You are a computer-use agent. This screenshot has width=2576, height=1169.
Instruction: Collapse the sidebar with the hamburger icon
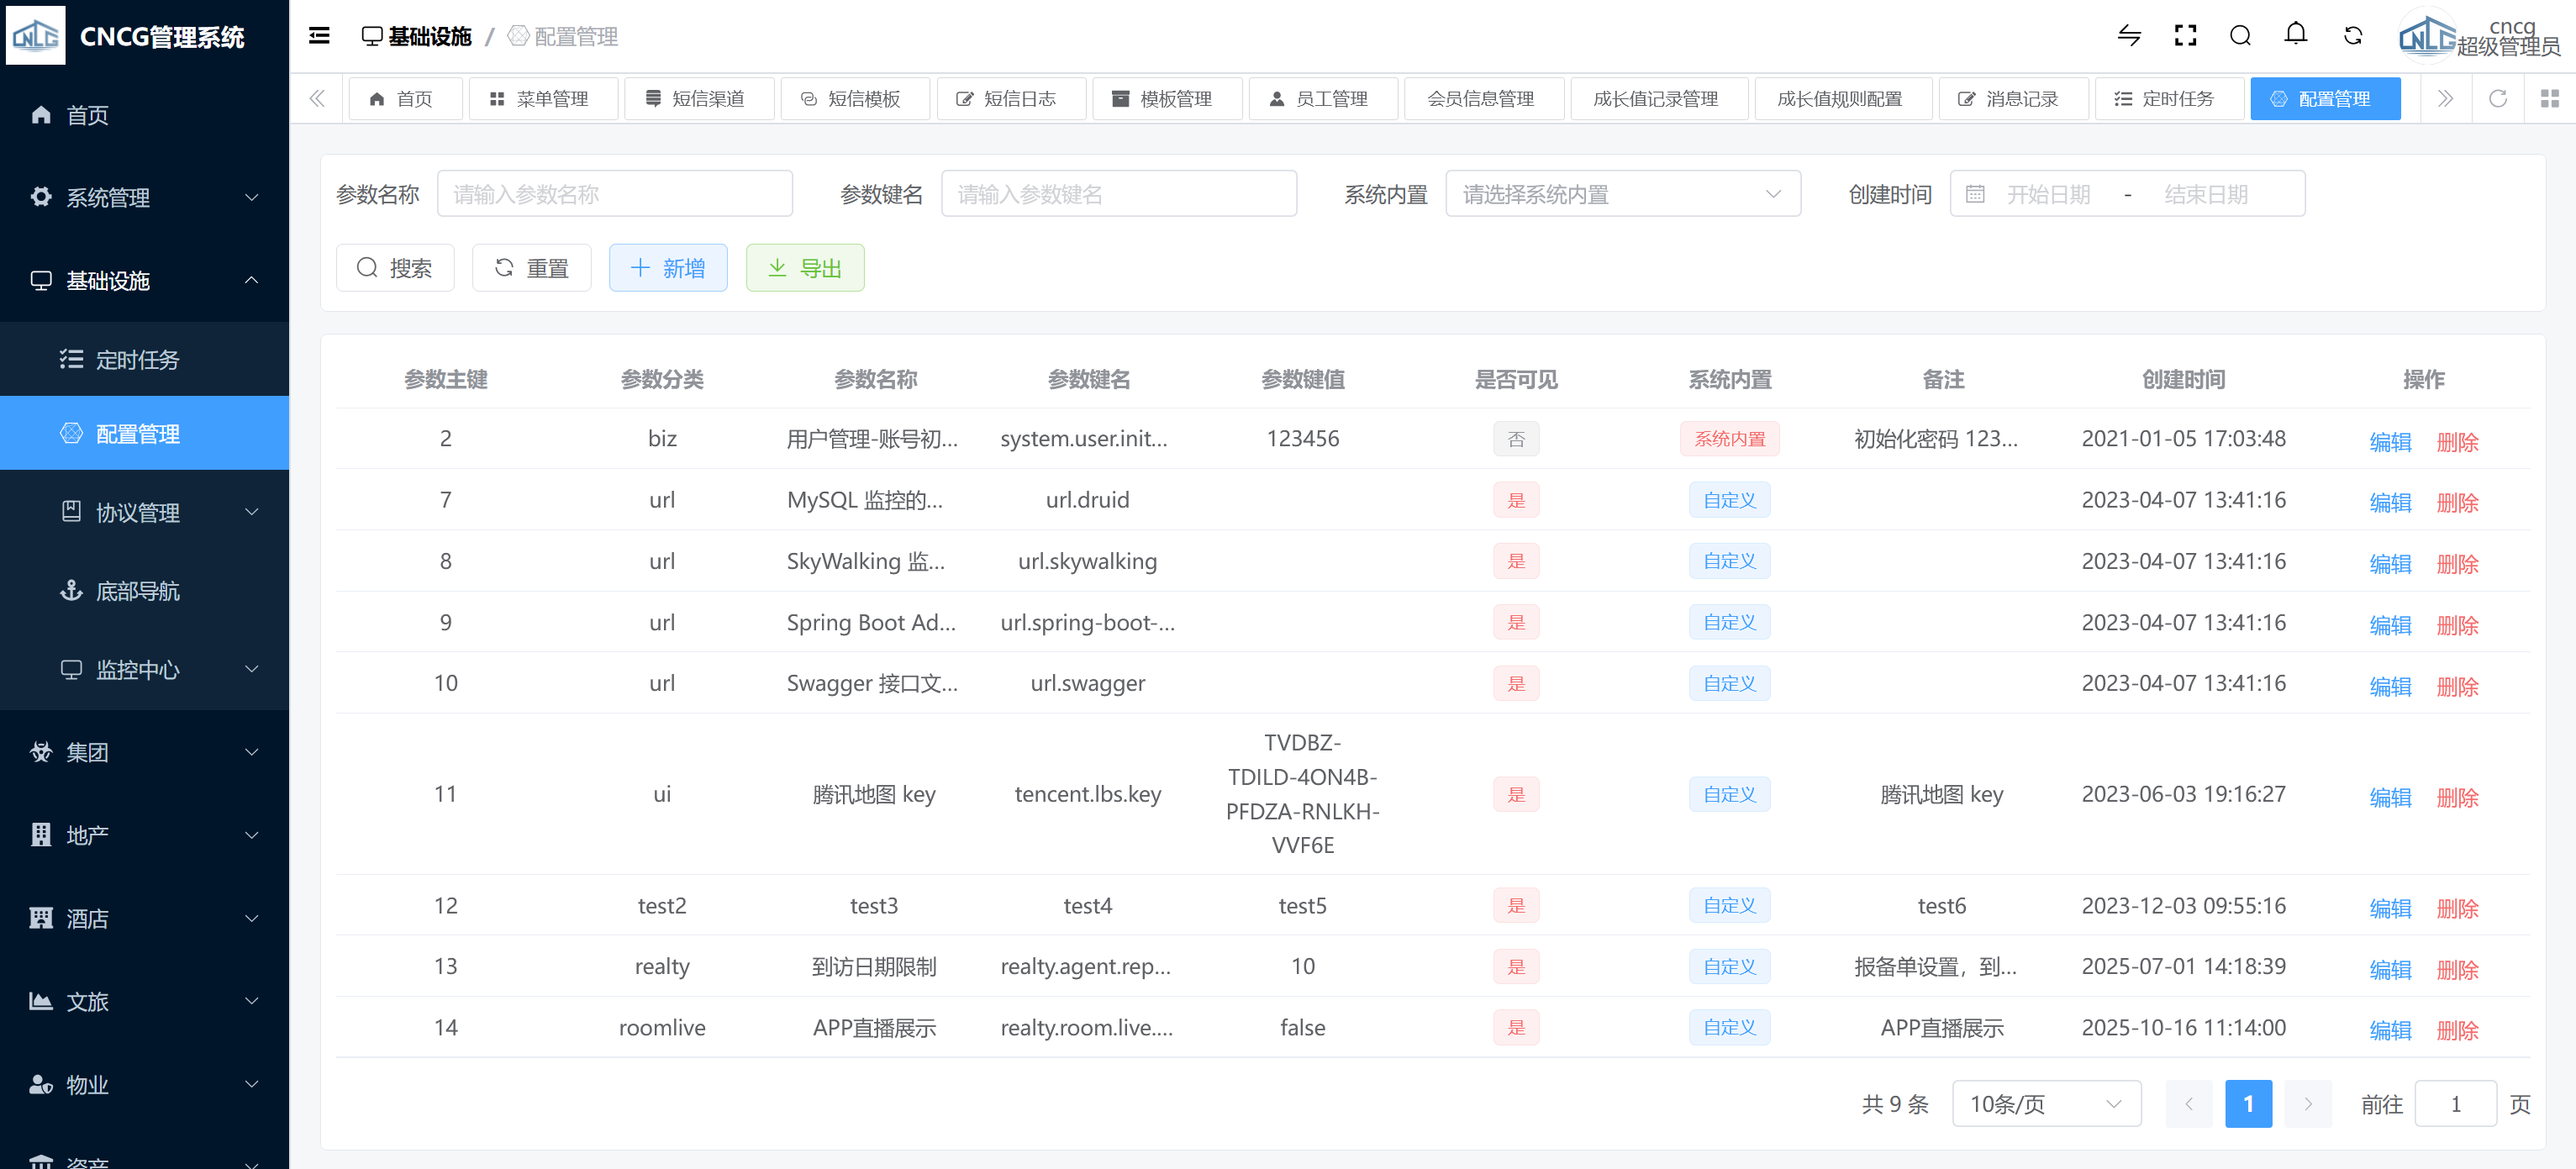[x=319, y=37]
